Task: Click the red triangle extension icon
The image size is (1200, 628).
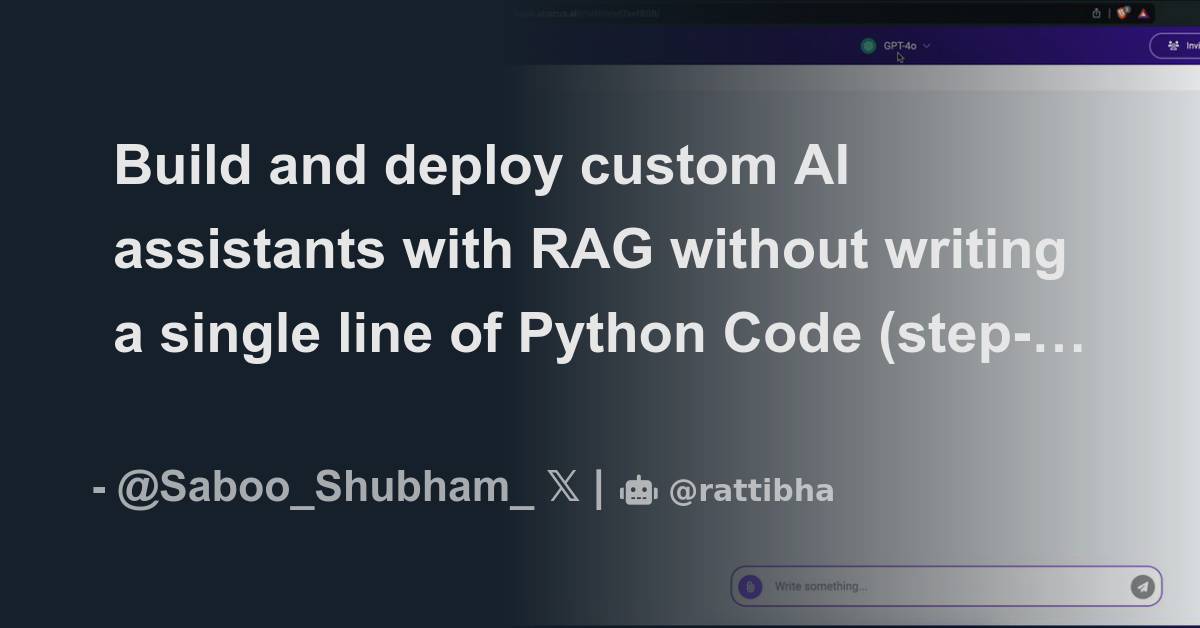Action: (x=1142, y=13)
